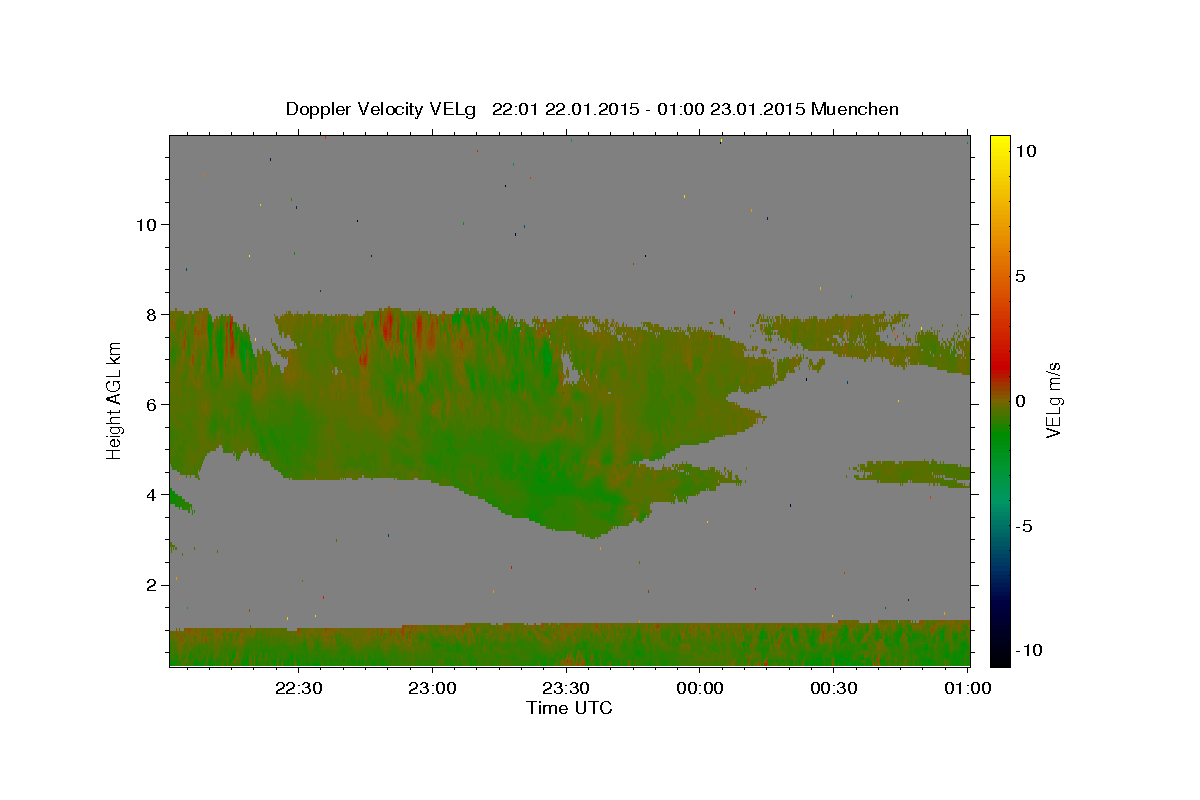Click the height tick label '2'
Screen dimensions: 1200x800
point(152,584)
